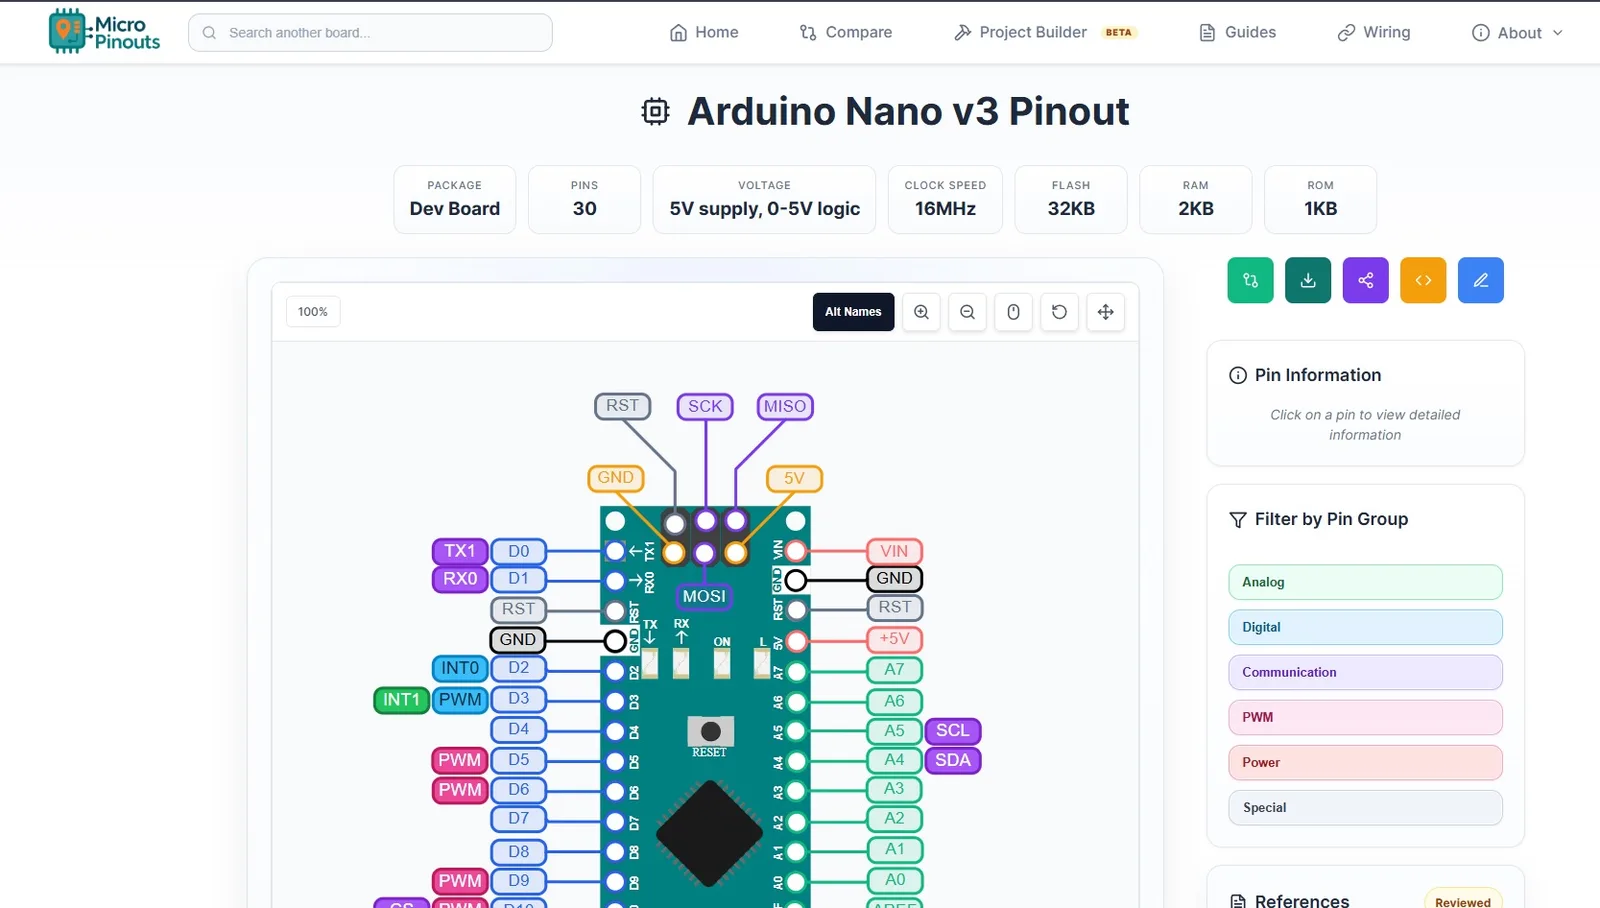The width and height of the screenshot is (1600, 908).
Task: Select the RST label at diagram top
Action: click(622, 406)
